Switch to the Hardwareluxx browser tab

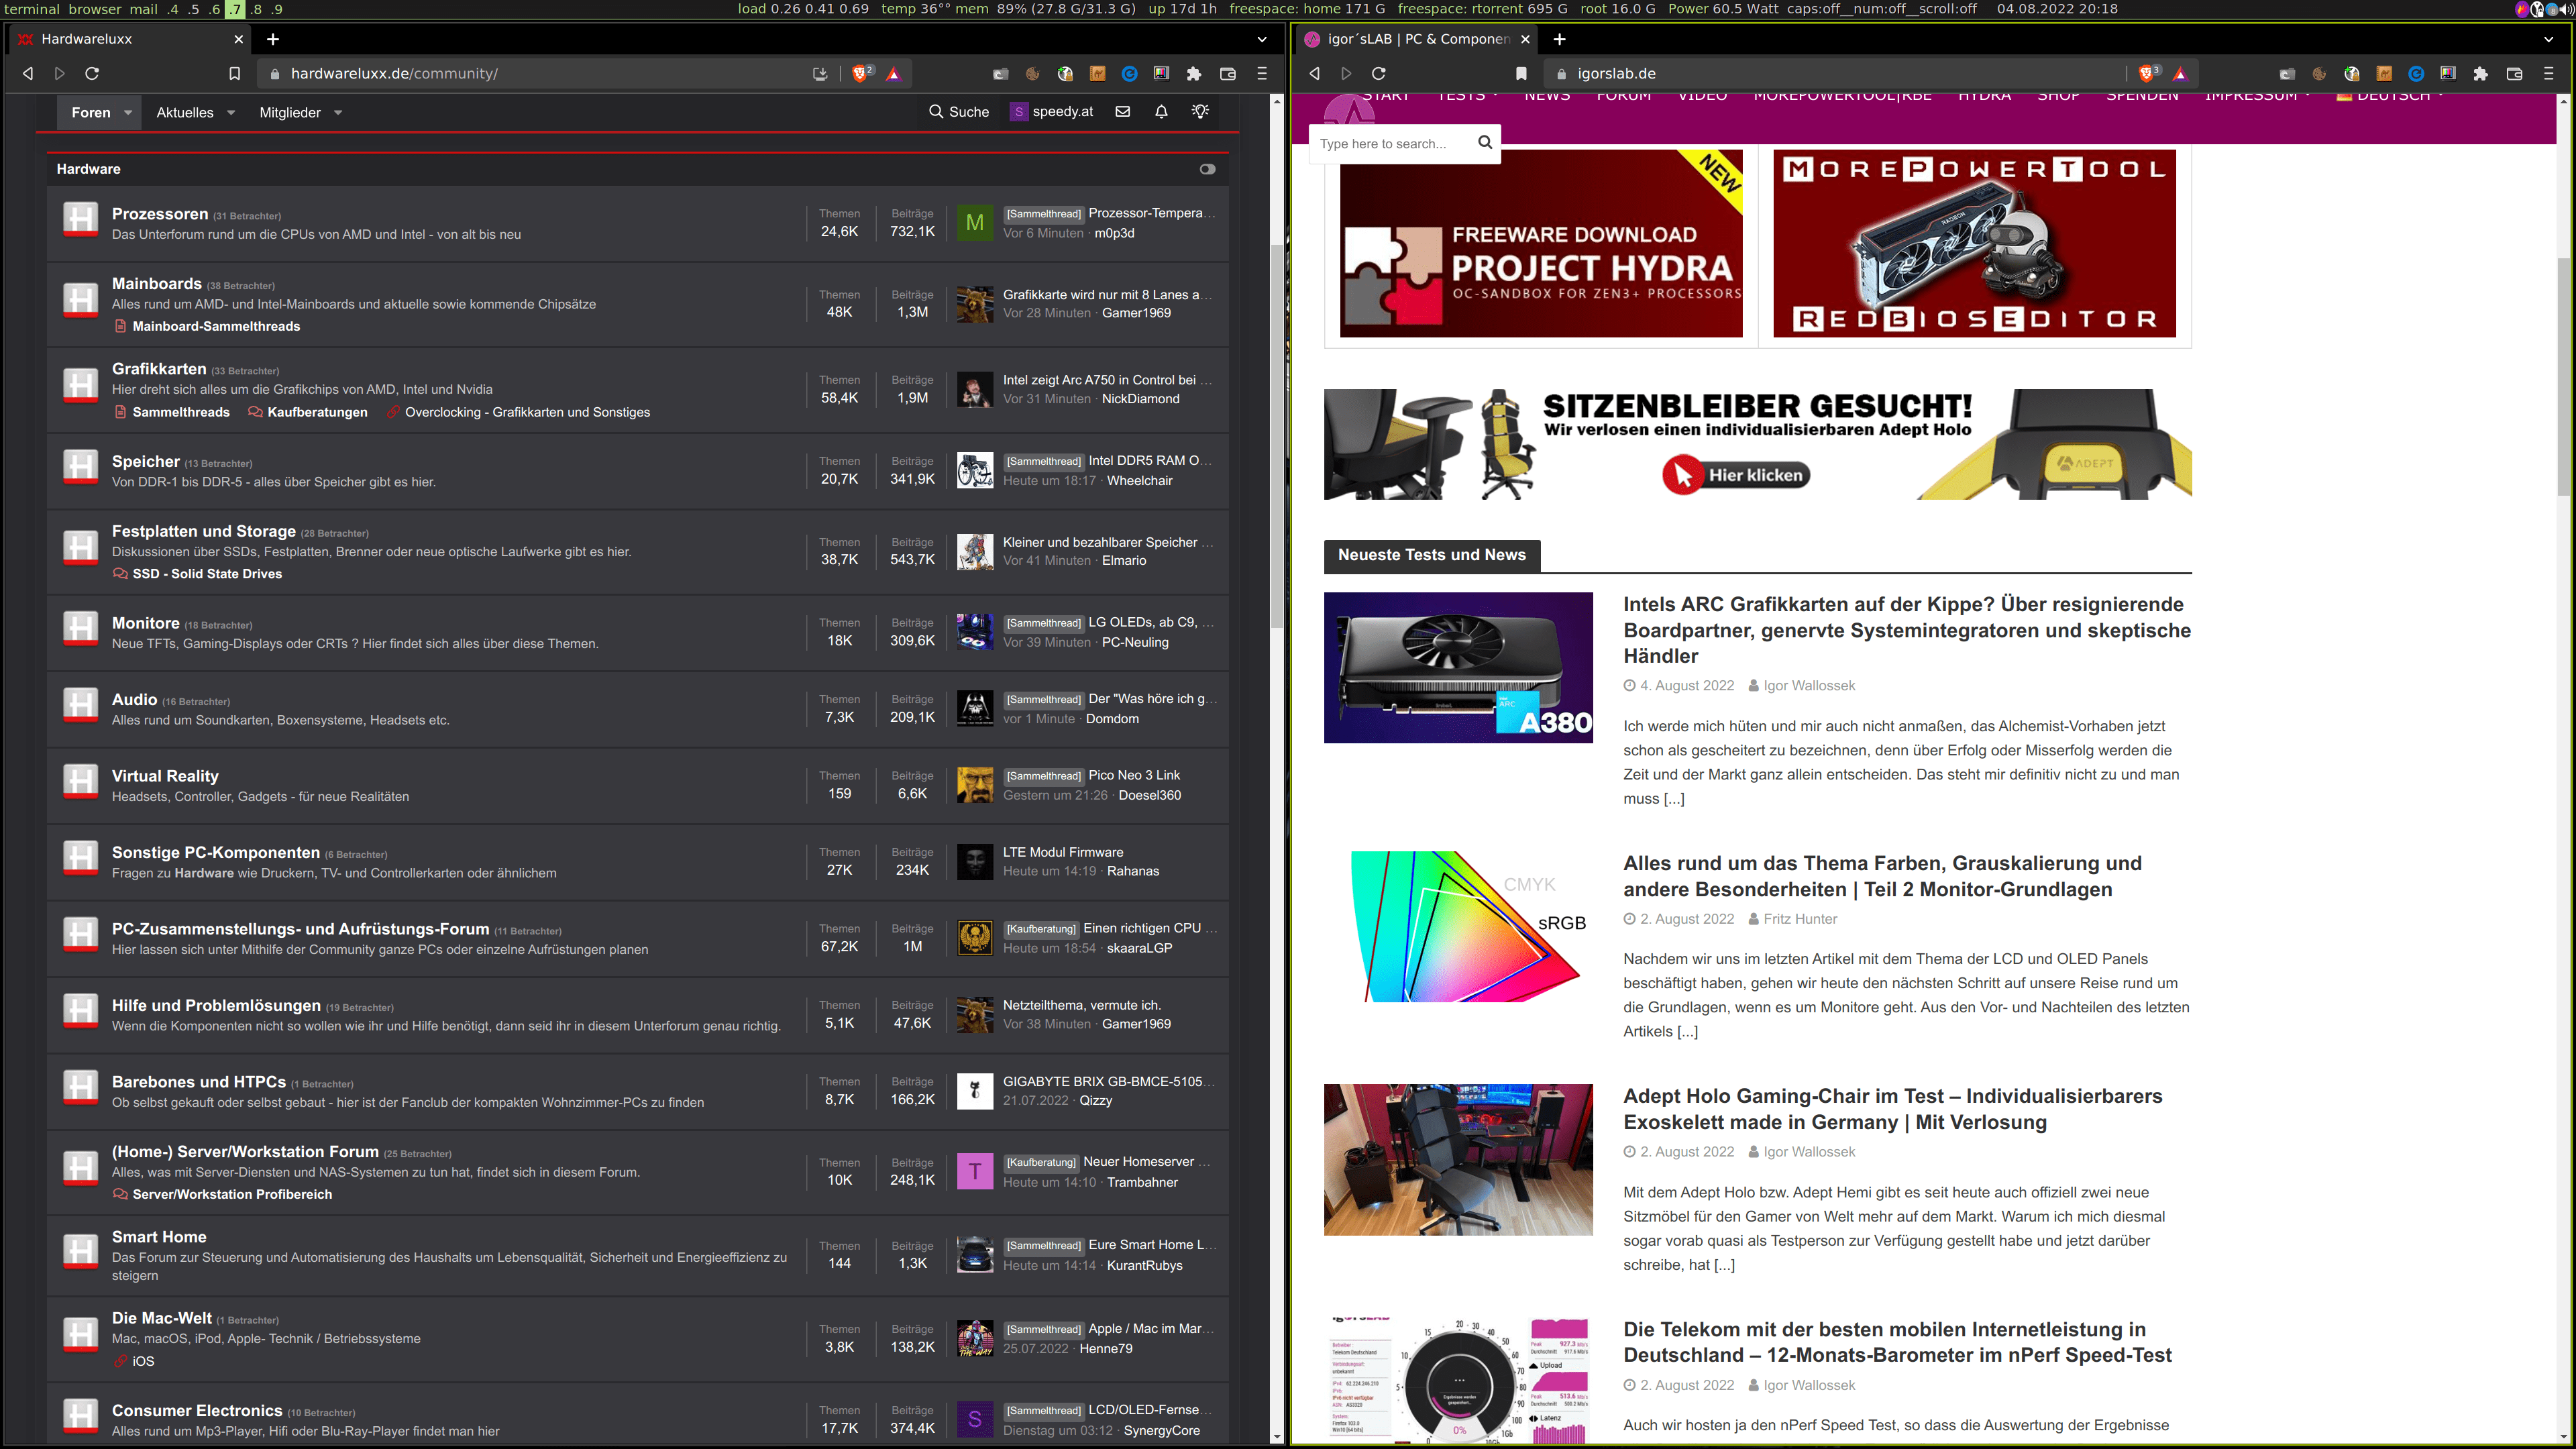(130, 39)
